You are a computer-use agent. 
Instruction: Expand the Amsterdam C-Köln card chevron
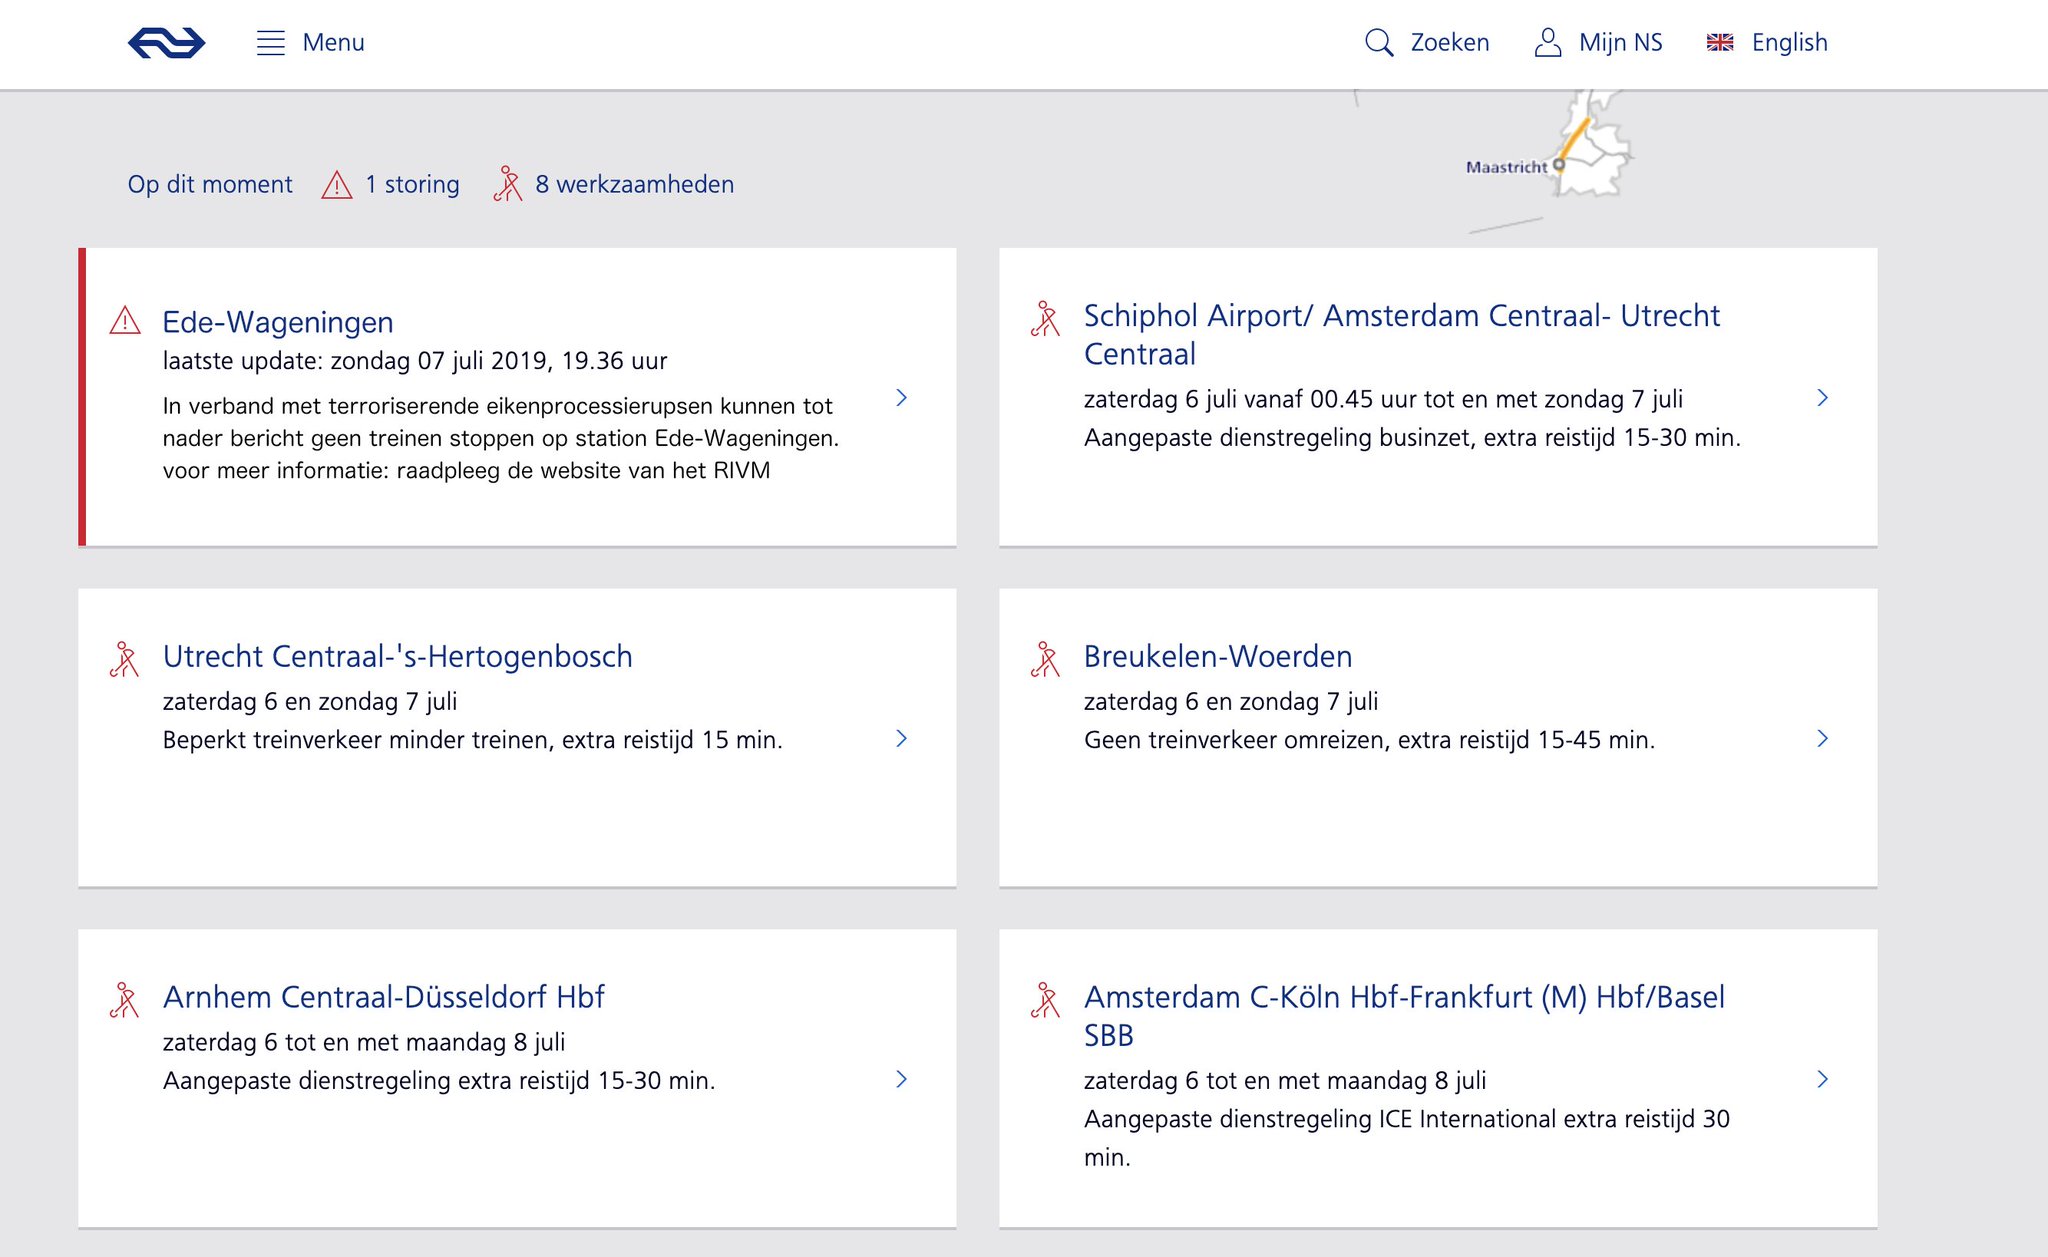point(1822,1080)
